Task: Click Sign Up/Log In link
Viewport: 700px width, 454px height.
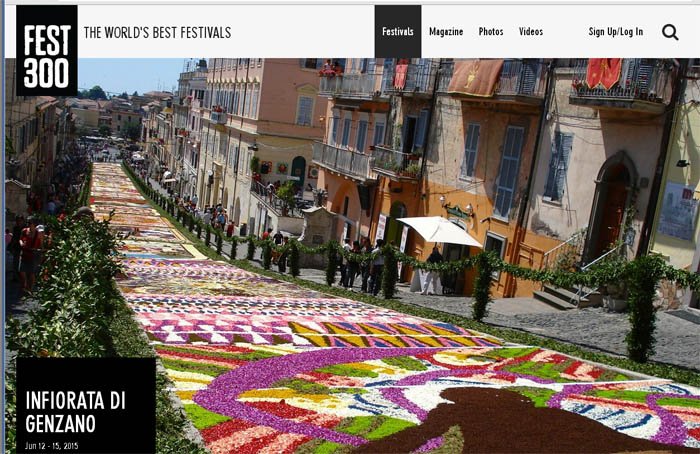Action: 616,32
